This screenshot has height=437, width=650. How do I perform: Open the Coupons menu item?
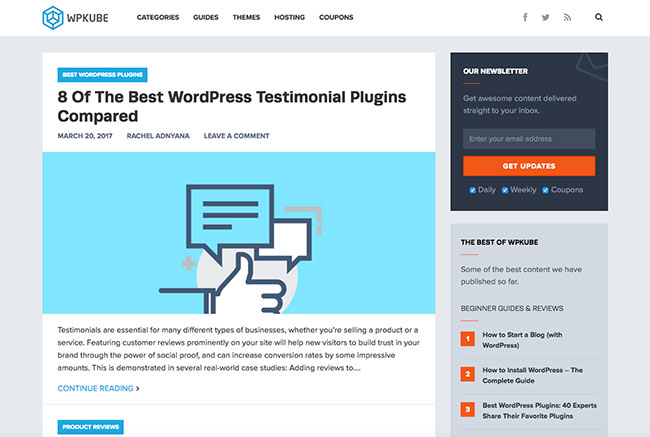tap(336, 17)
